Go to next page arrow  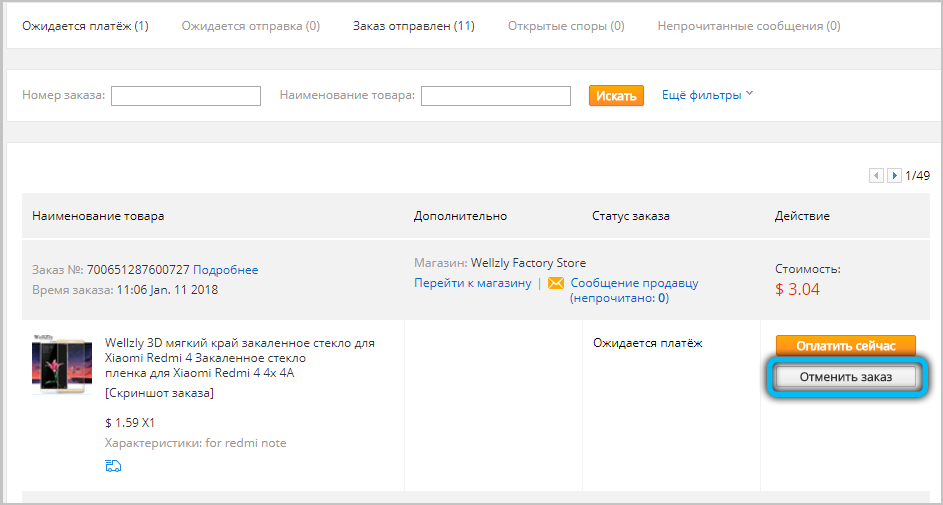(x=894, y=175)
